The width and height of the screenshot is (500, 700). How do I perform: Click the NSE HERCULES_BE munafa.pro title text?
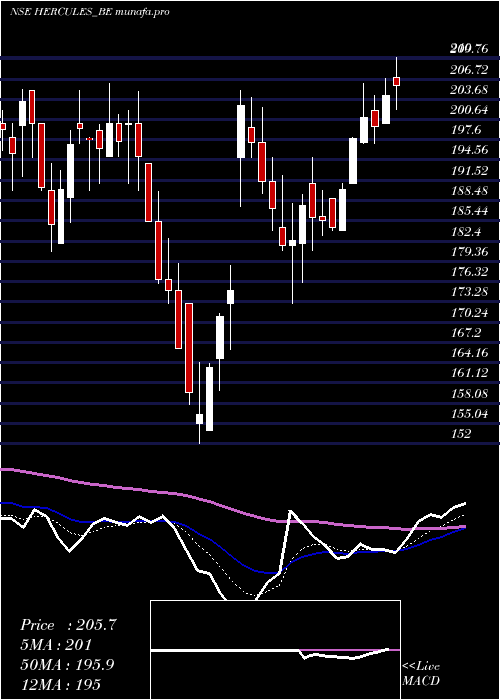click(x=89, y=12)
